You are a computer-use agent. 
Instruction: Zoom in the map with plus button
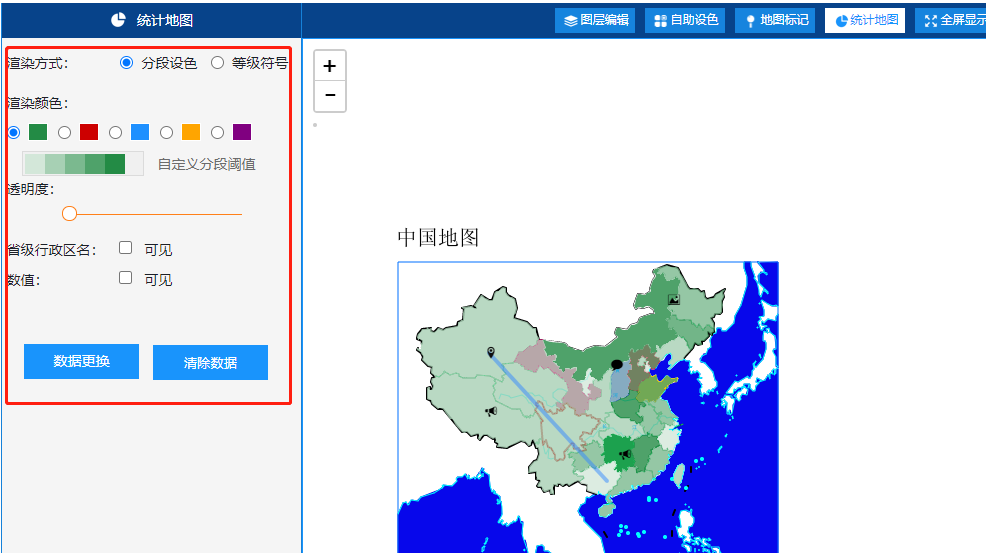click(330, 66)
